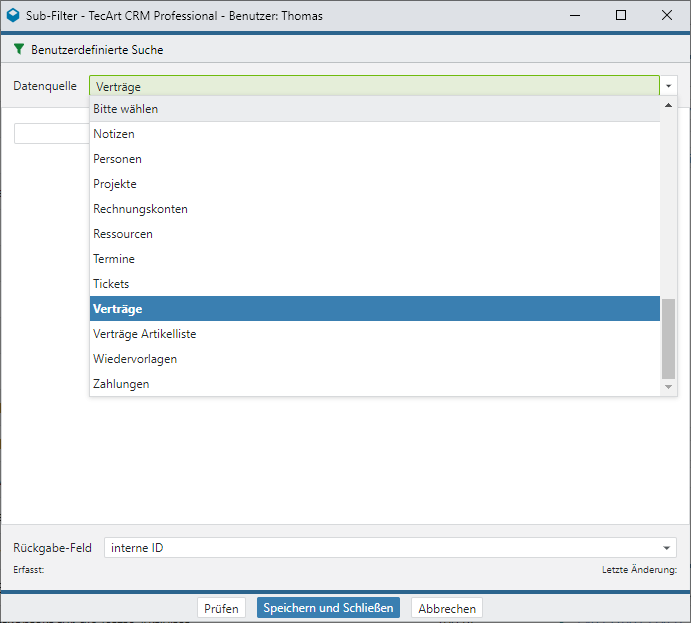Select the Bitte wählen placeholder entry

126,109
